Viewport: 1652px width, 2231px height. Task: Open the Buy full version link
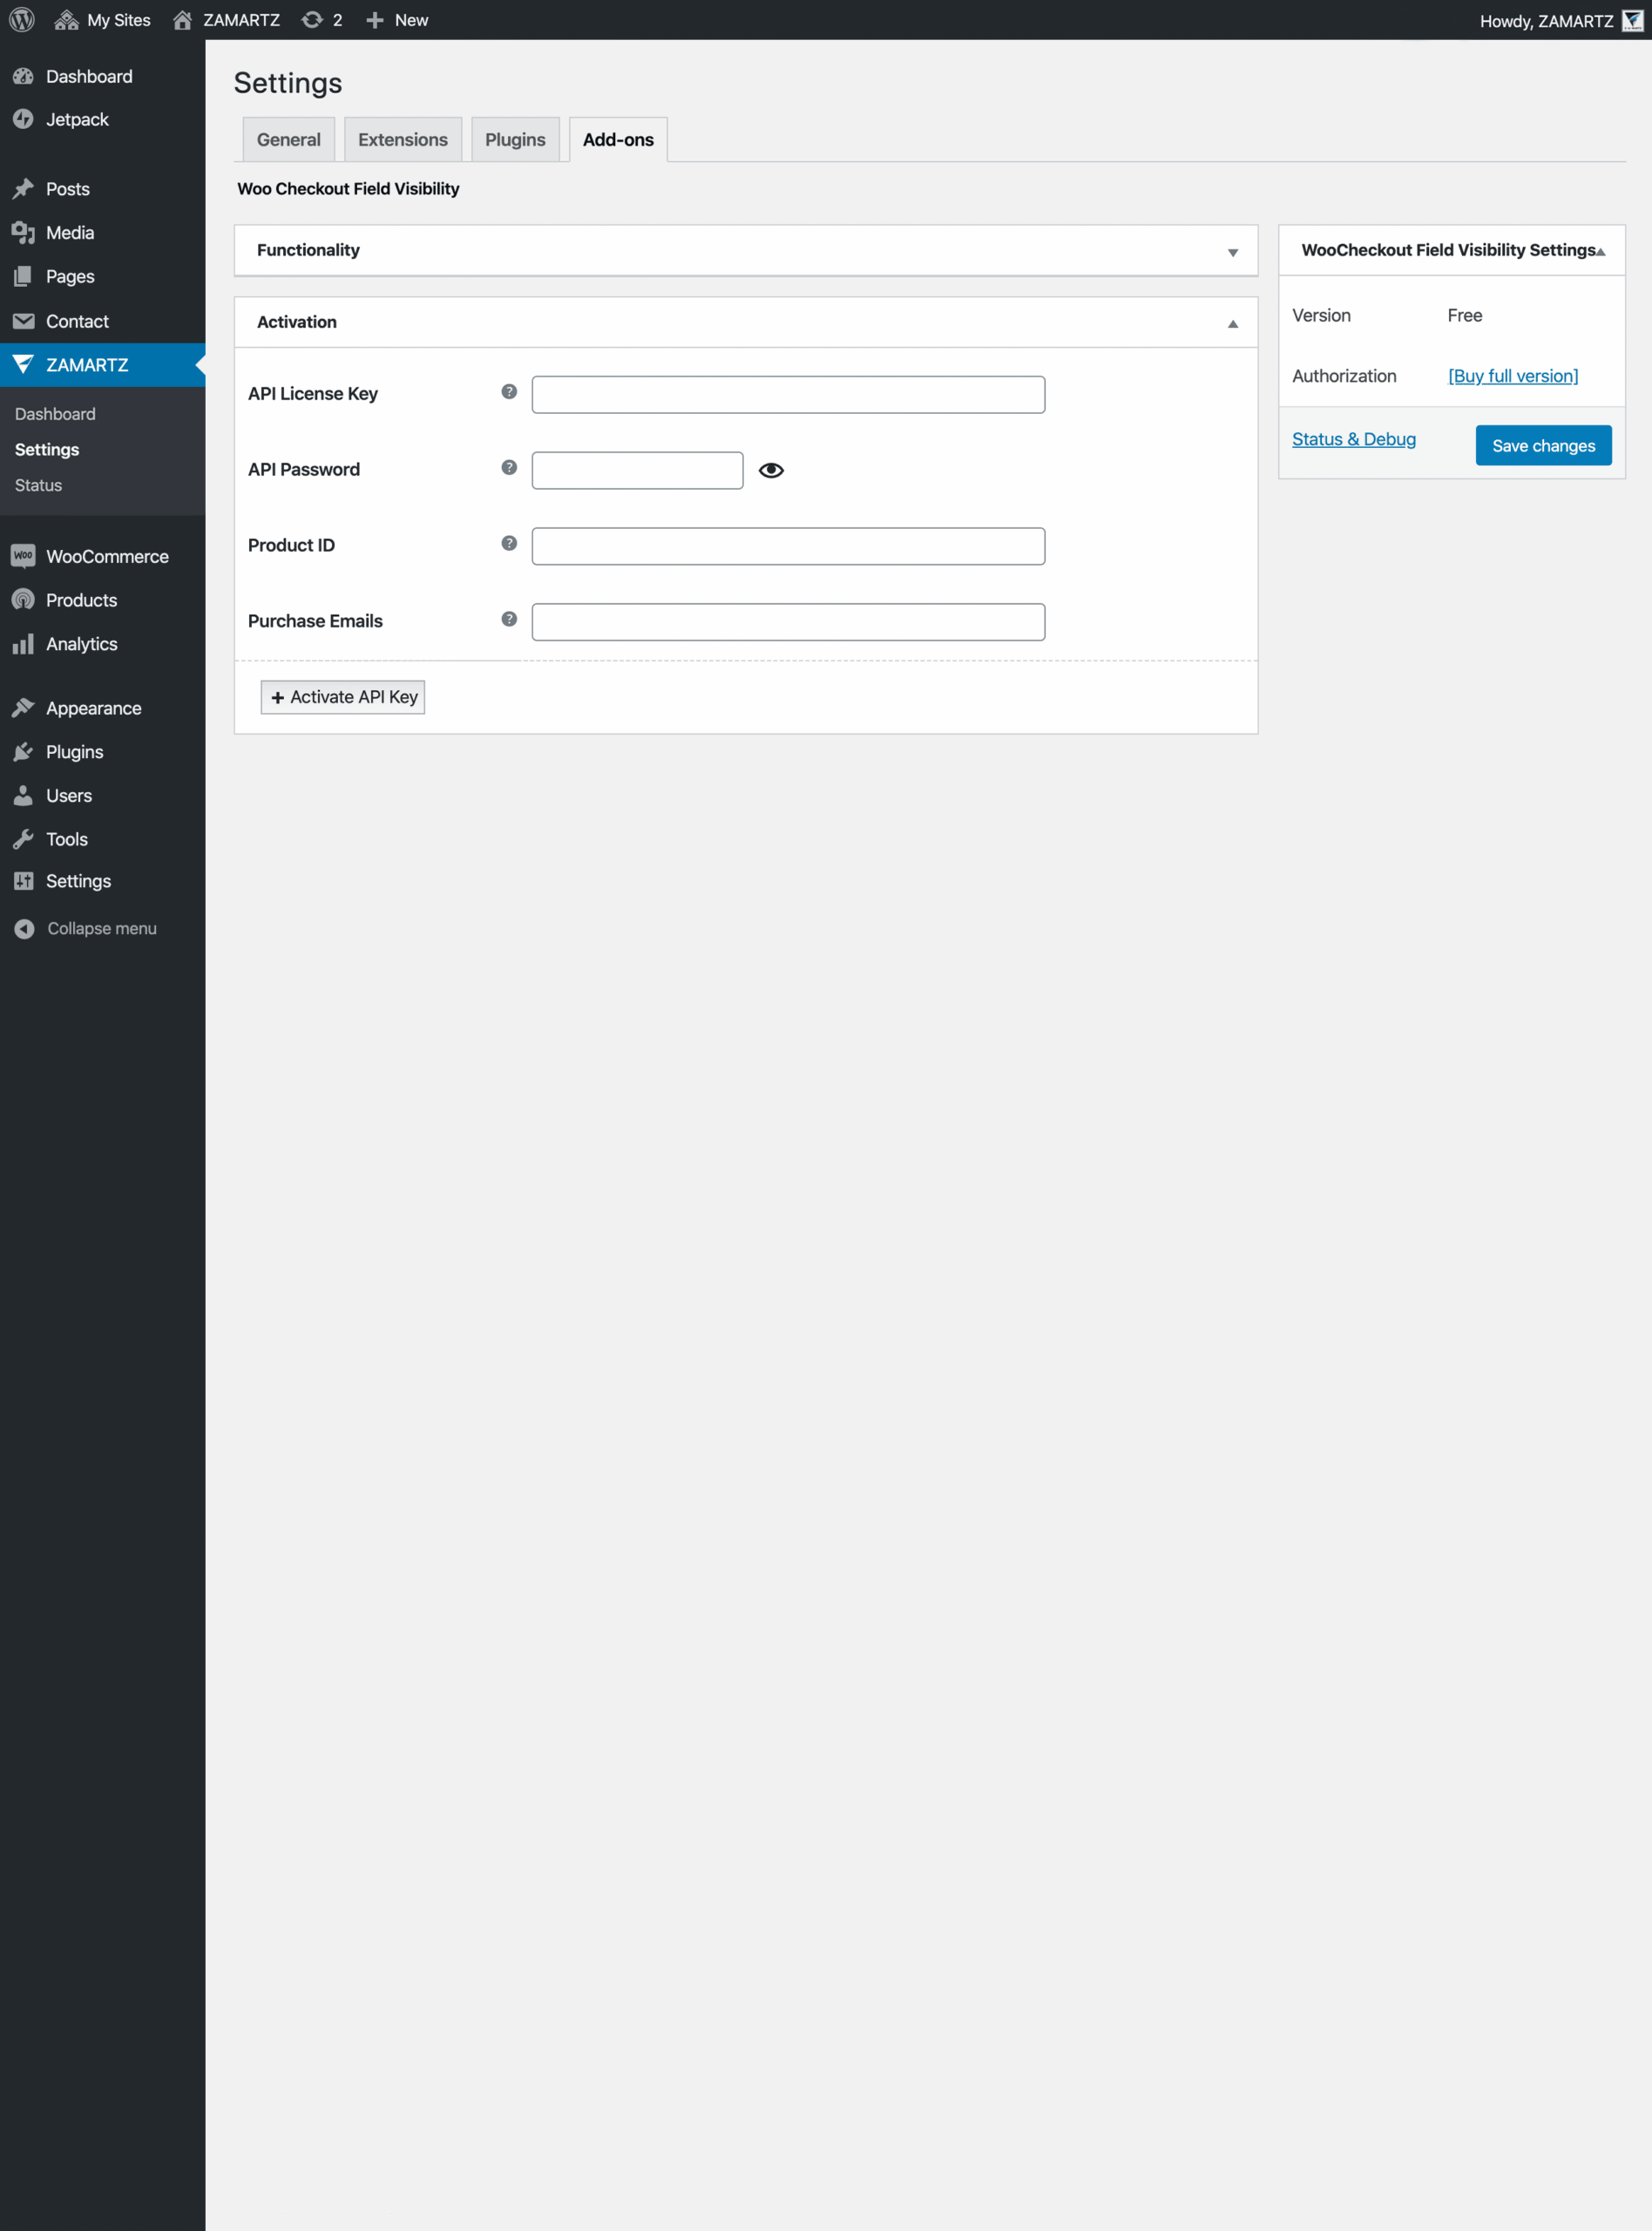pos(1512,376)
